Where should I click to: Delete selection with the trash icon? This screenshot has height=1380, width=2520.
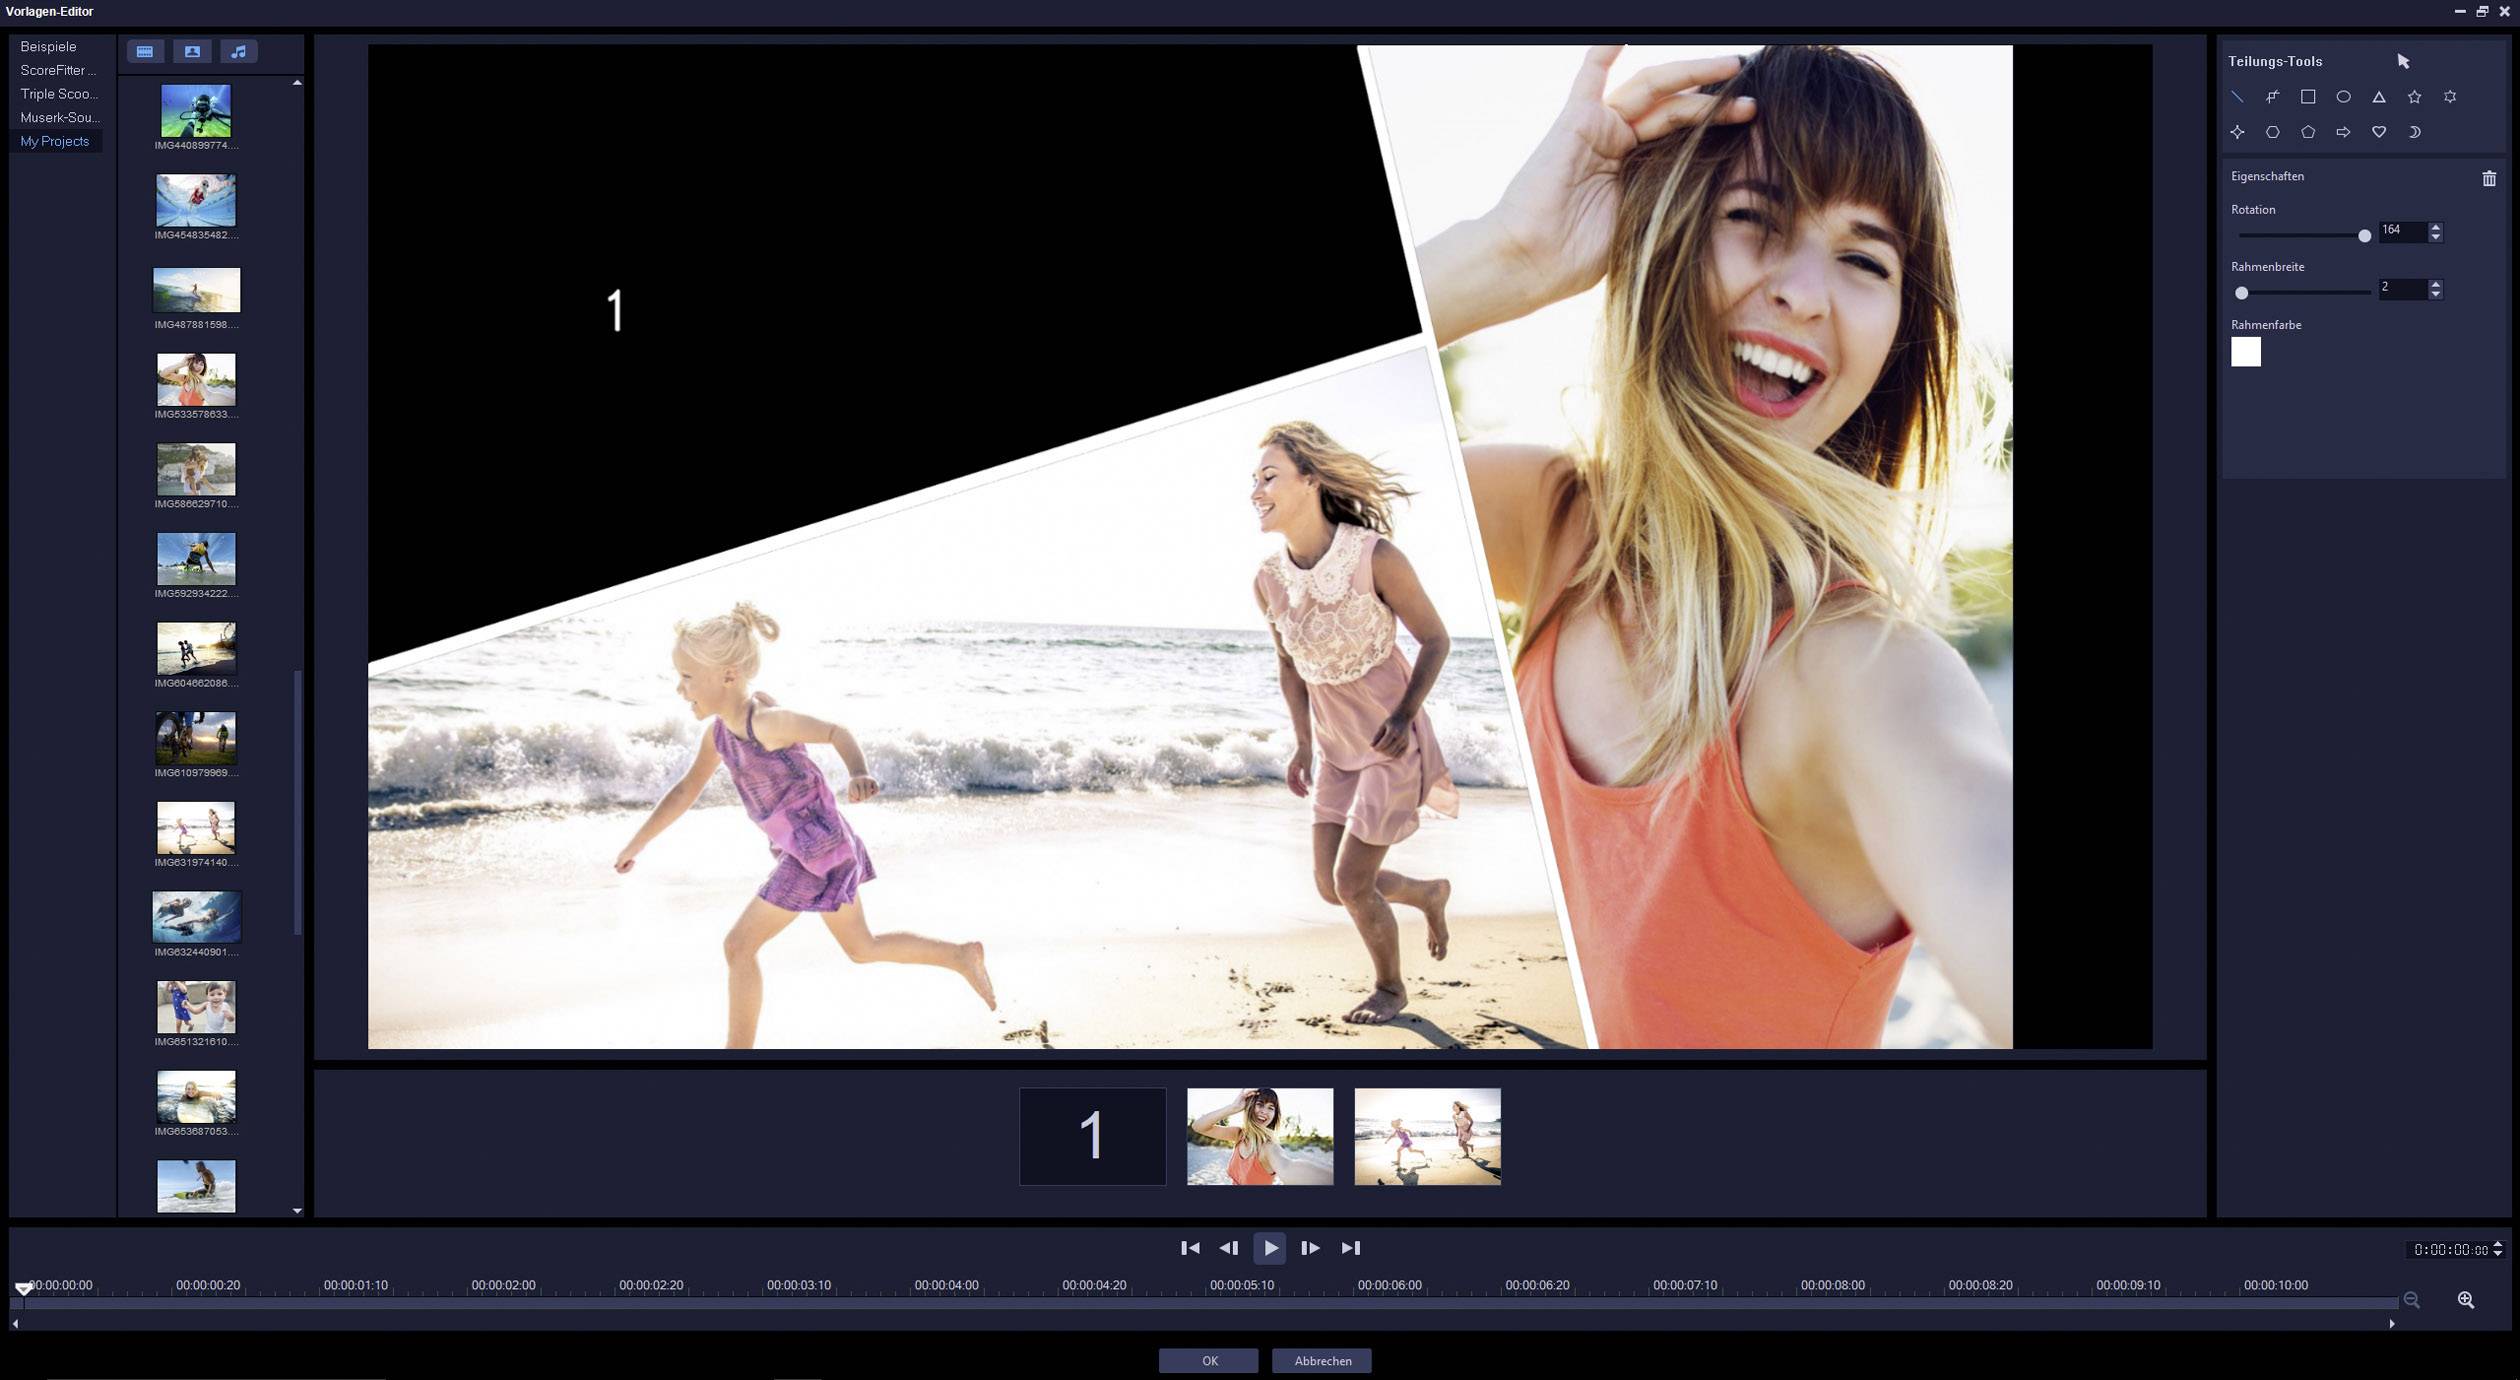[x=2489, y=178]
